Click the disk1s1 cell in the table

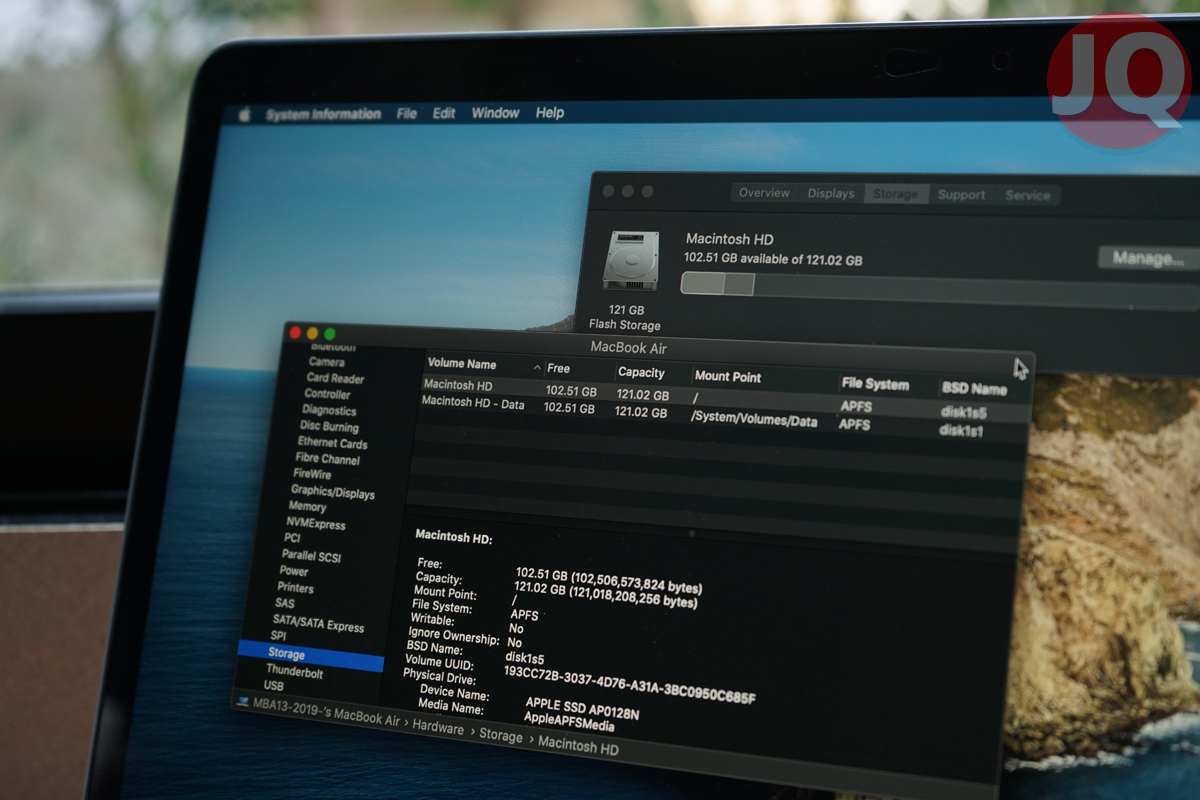click(961, 430)
